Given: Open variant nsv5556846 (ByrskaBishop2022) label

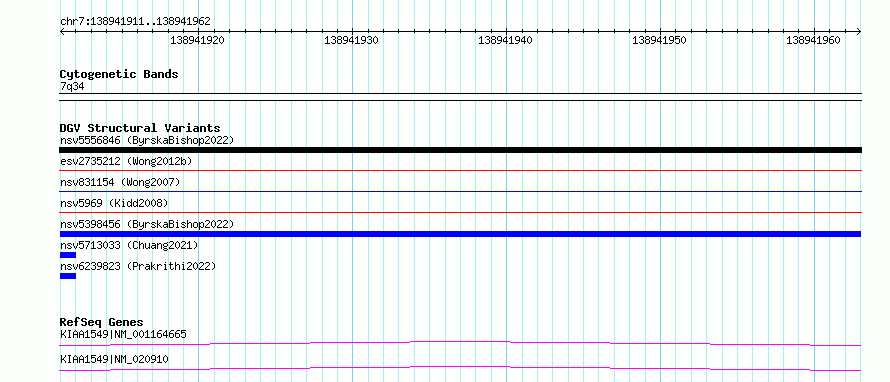Looking at the screenshot, I should (147, 140).
